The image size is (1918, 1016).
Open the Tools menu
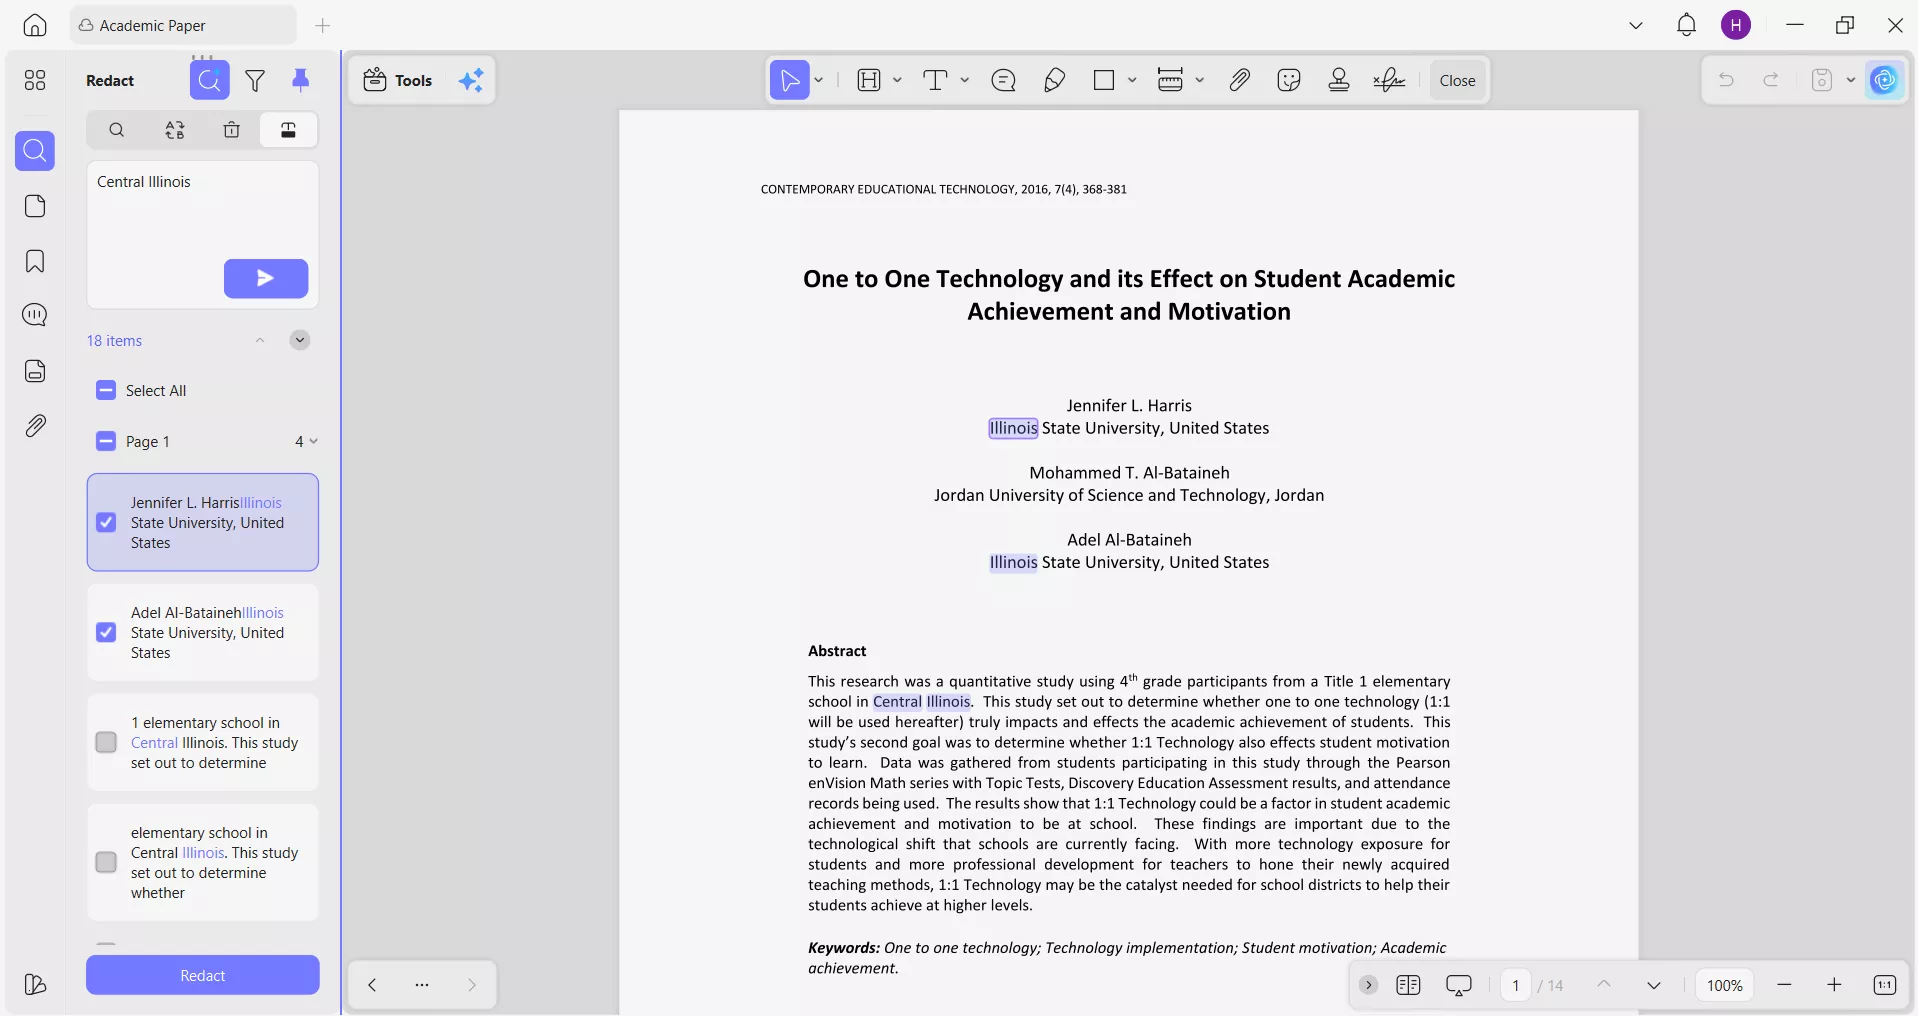coord(398,80)
